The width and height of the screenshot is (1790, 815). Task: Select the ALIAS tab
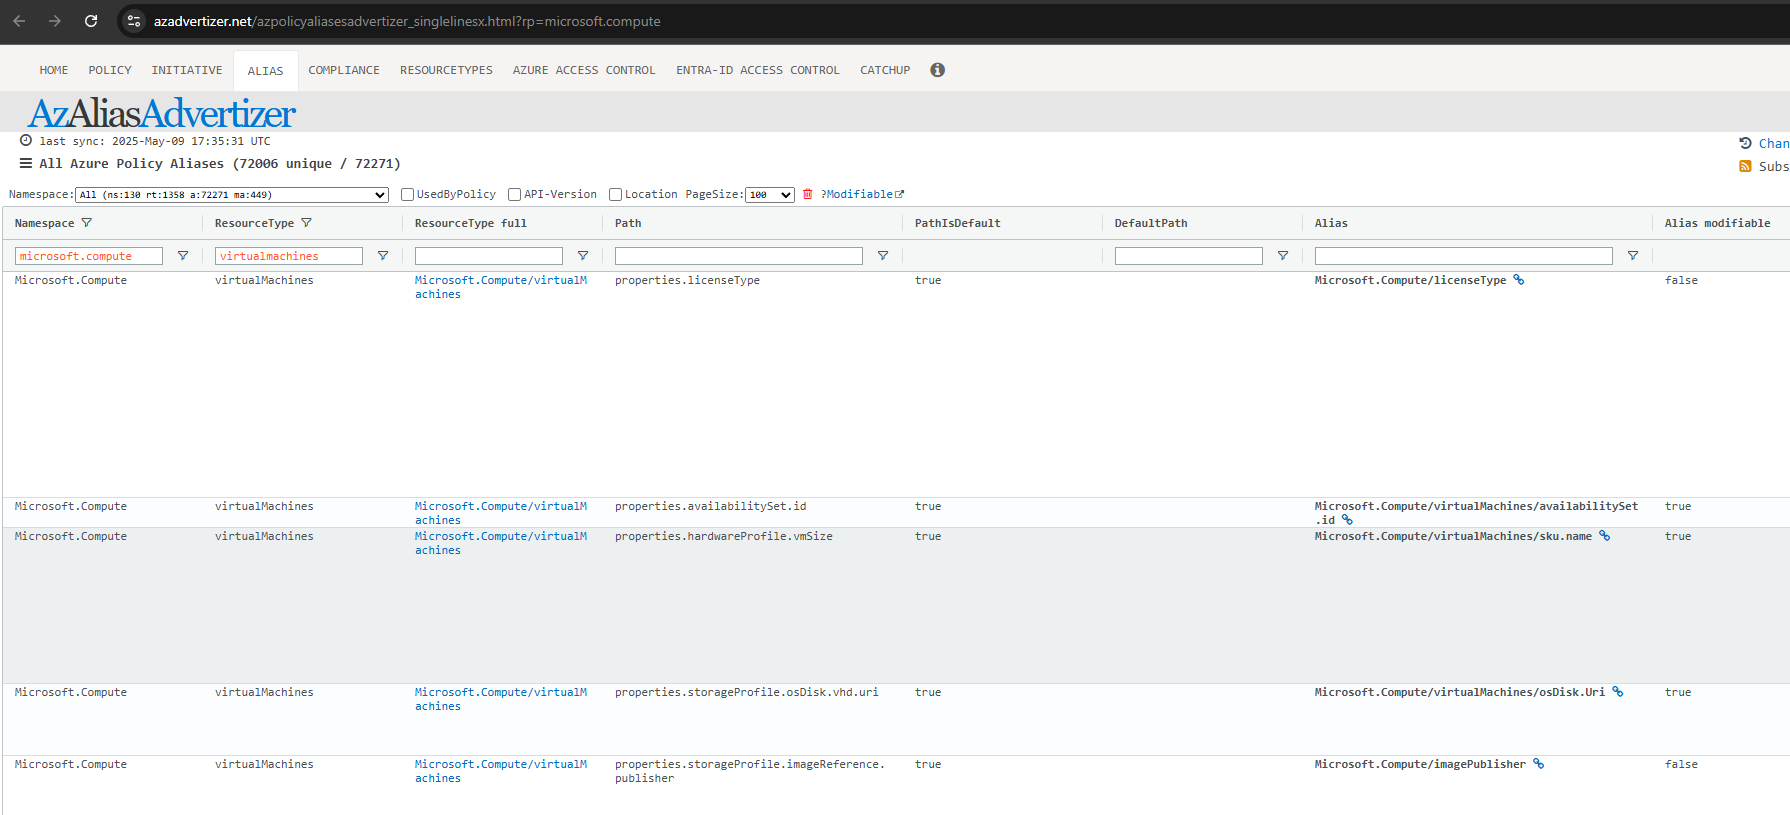[x=265, y=71]
